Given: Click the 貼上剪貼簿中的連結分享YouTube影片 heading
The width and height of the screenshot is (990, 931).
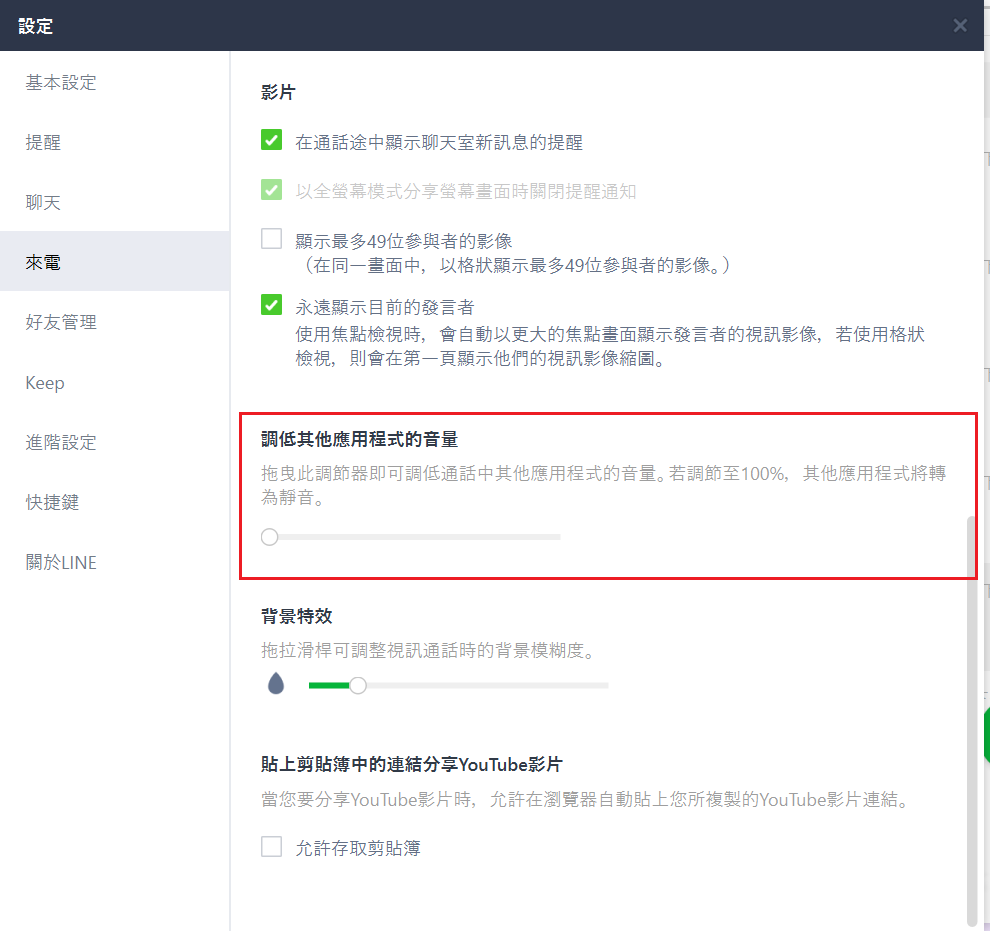Looking at the screenshot, I should pos(412,764).
